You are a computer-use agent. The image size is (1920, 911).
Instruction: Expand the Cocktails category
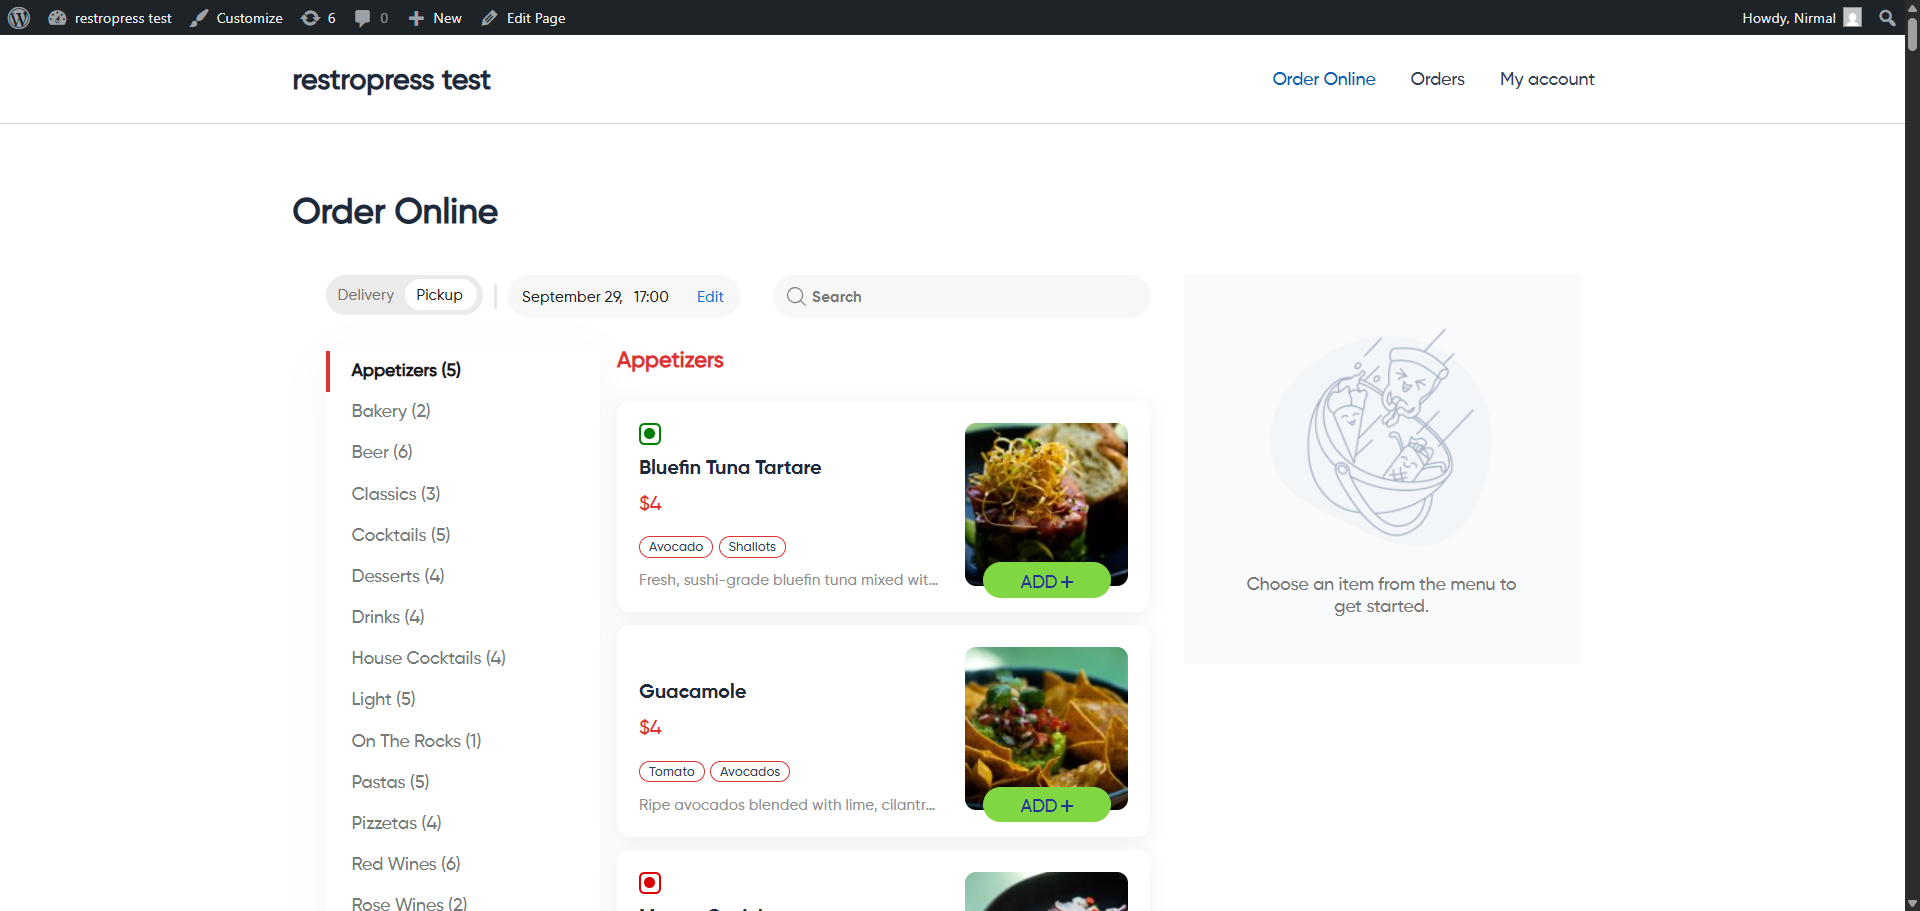[400, 534]
